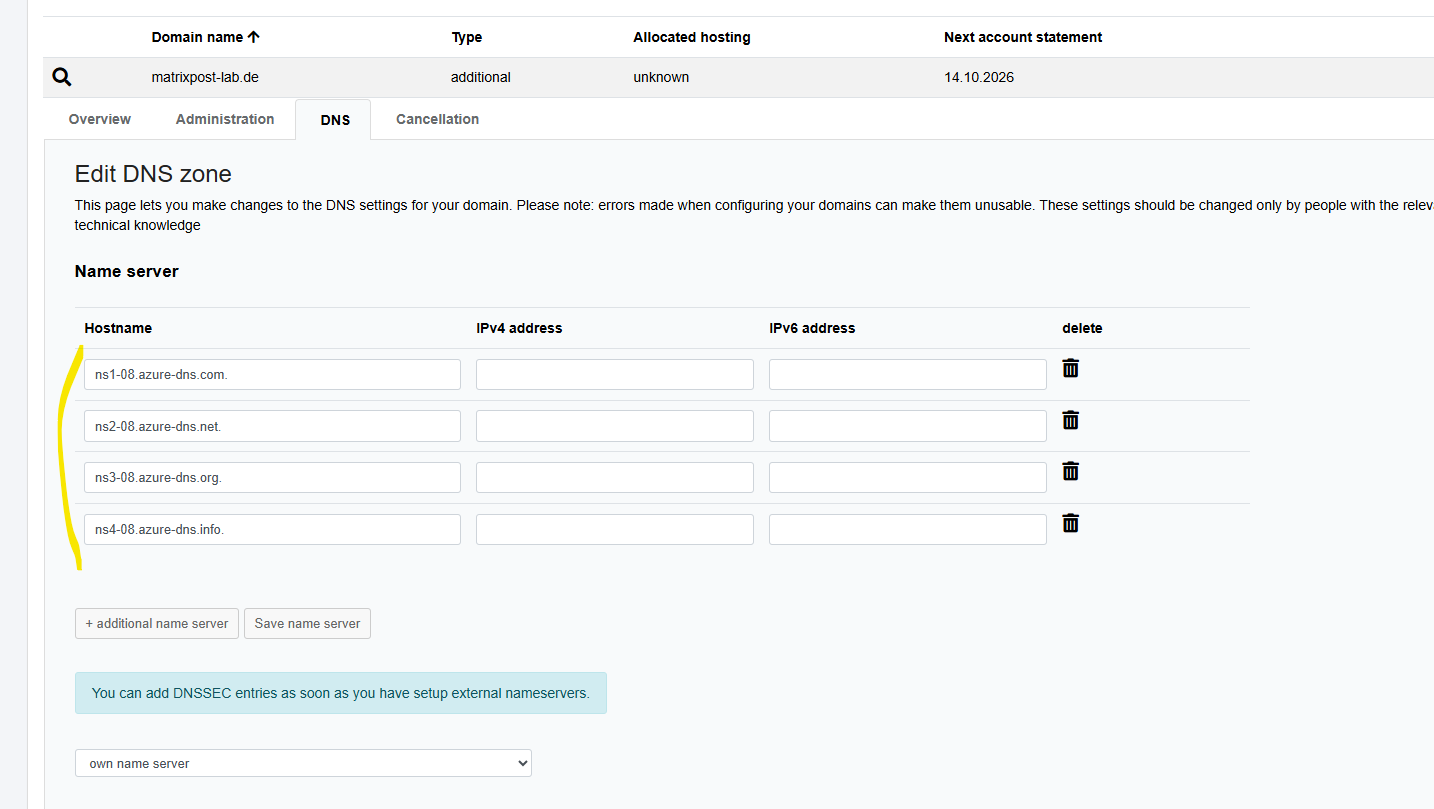Focus IPv4 address field for ns1-08 row
The width and height of the screenshot is (1434, 809).
[614, 374]
